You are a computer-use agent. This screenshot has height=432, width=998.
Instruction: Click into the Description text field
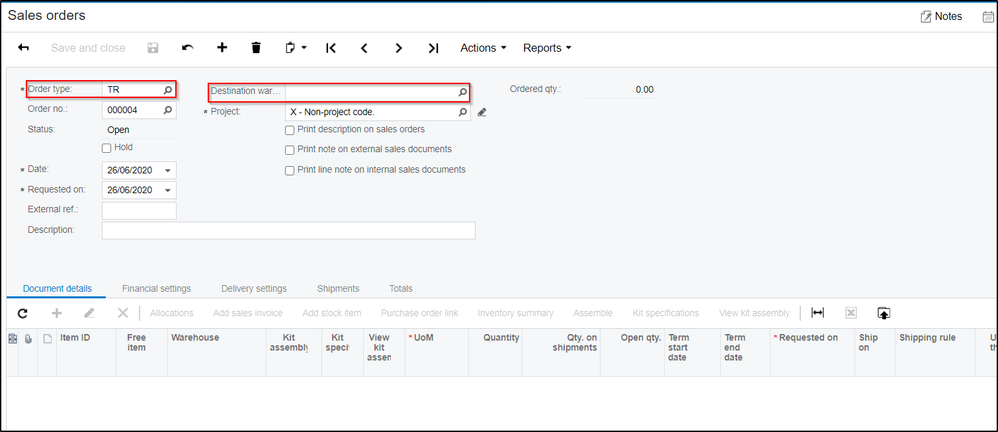pyautogui.click(x=288, y=231)
